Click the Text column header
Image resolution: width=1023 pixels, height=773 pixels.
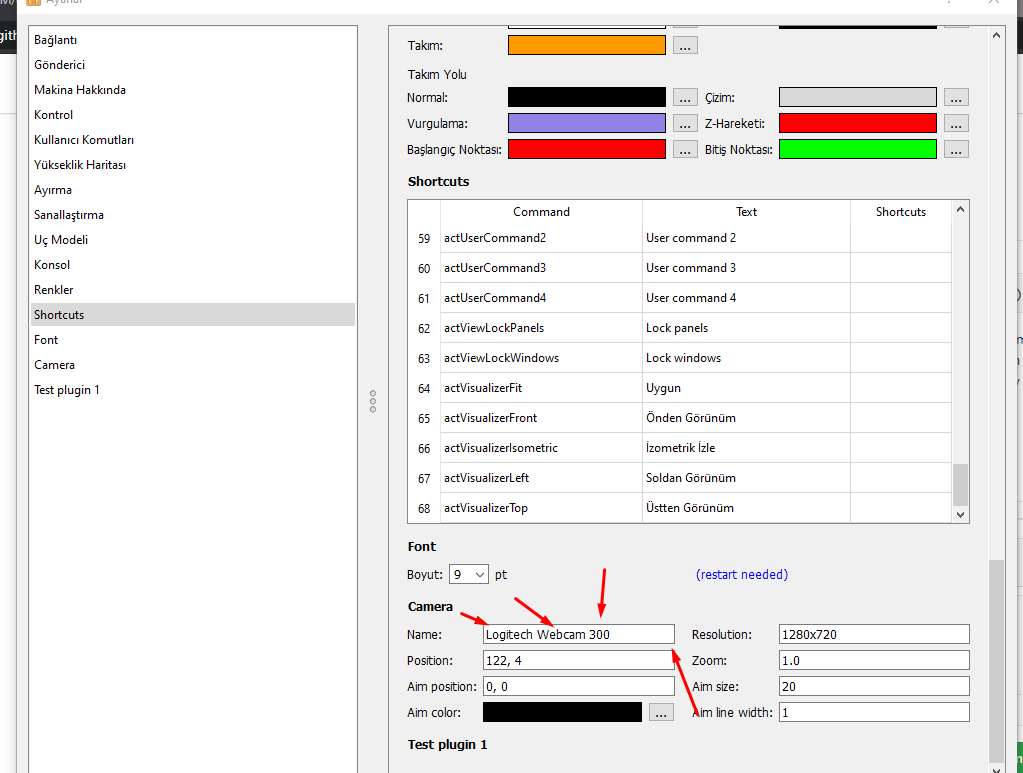746,212
